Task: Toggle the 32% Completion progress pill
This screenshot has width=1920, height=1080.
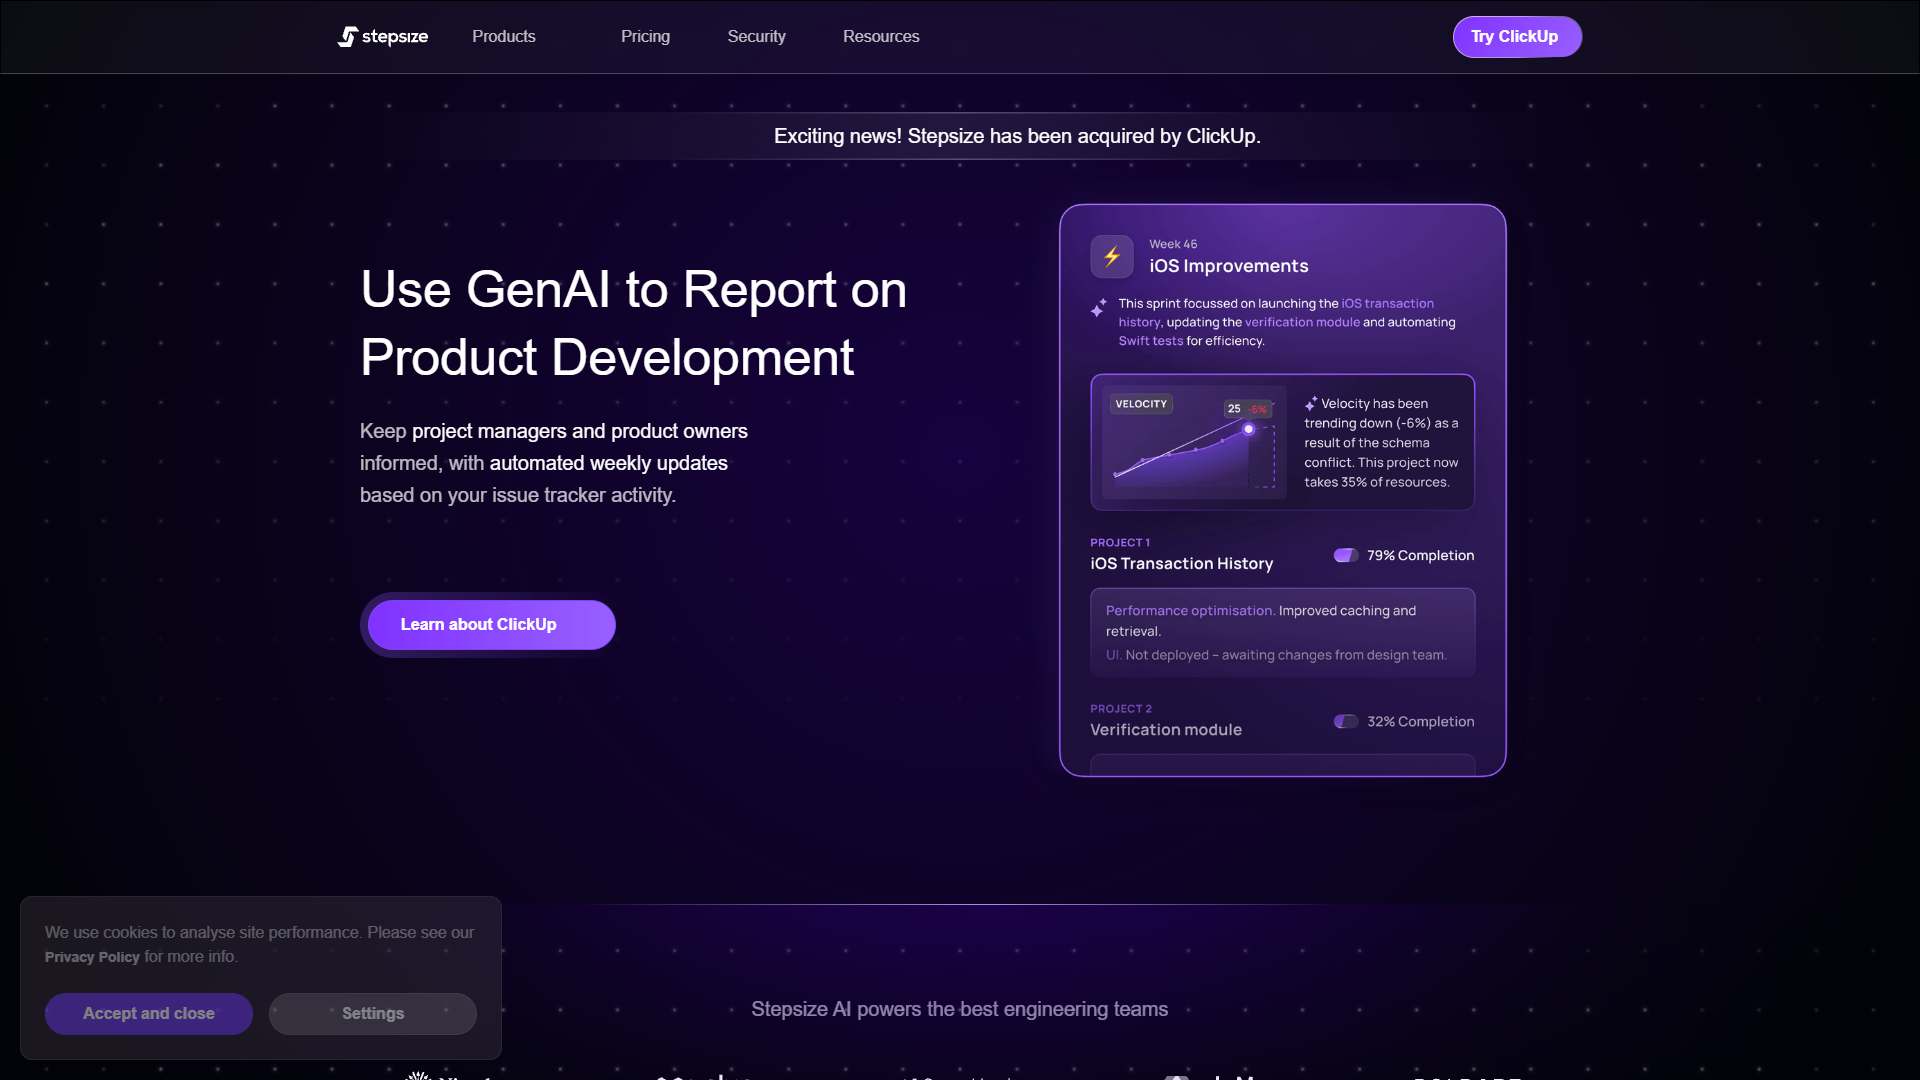Action: (1346, 721)
